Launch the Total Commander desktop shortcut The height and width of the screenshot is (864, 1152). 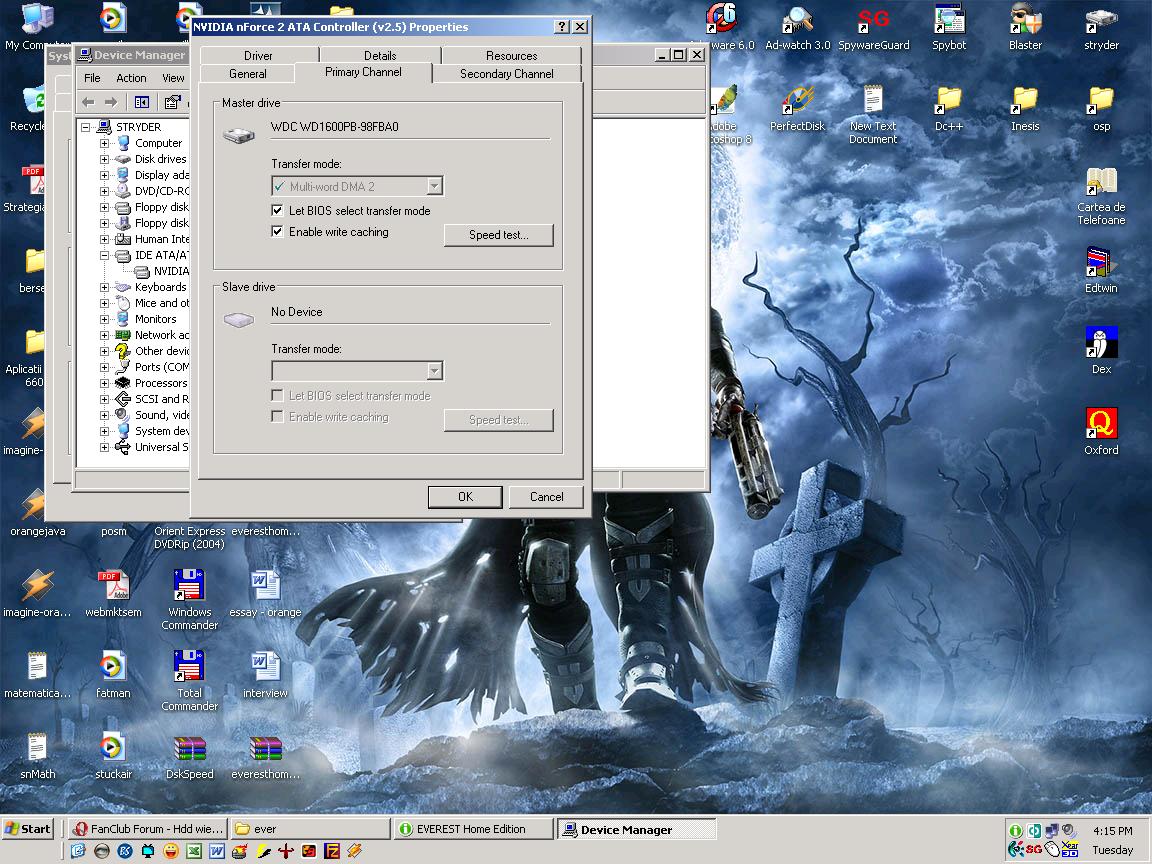coord(190,680)
